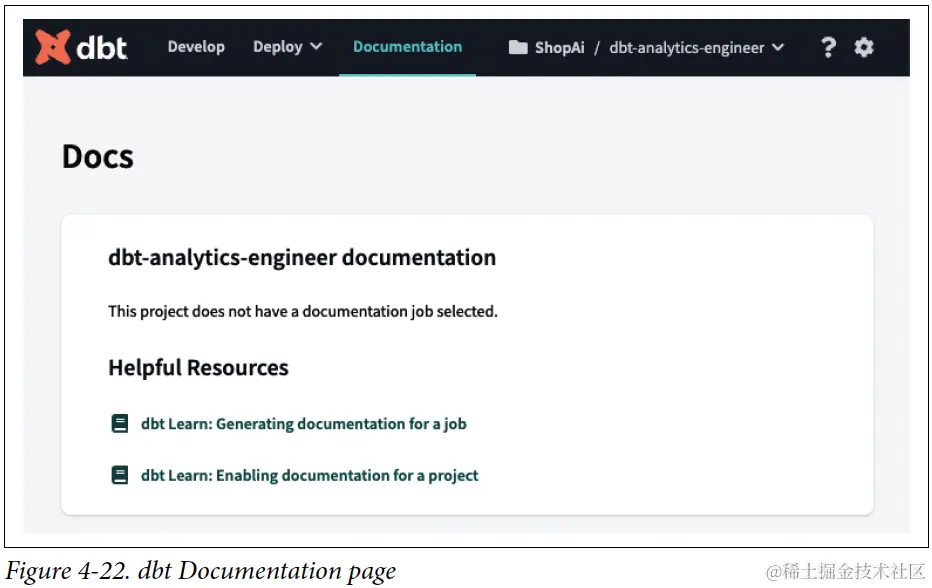Click book icon next to Generating documentation link
This screenshot has width=932, height=588.
coord(119,423)
